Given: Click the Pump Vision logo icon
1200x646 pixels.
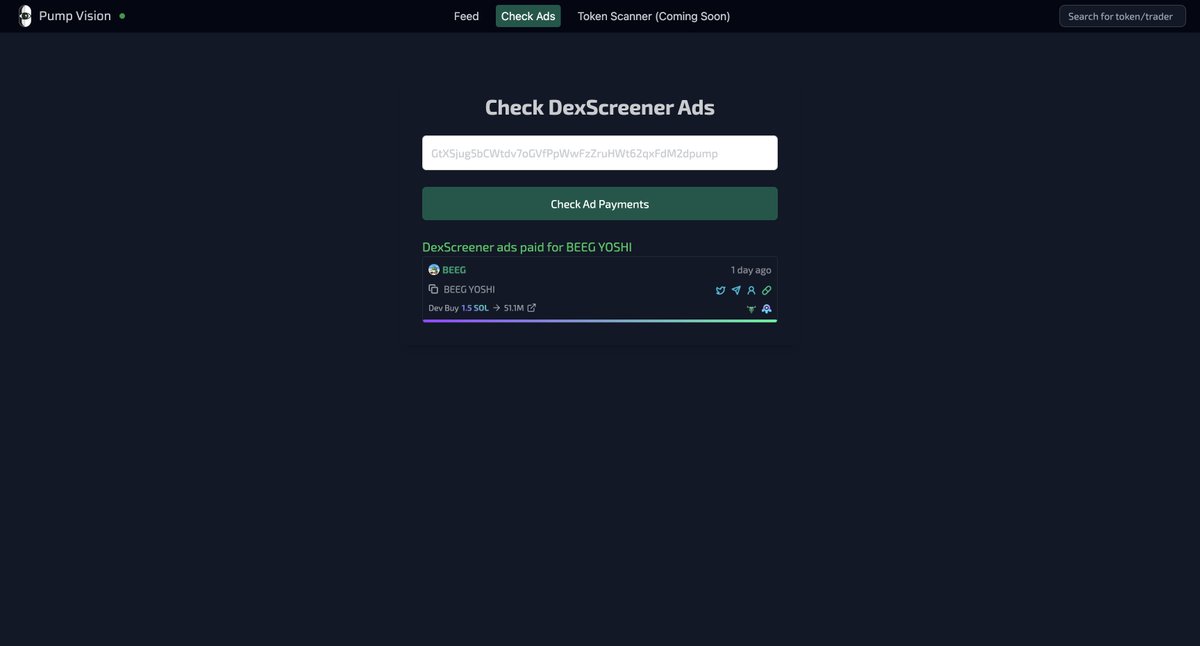Looking at the screenshot, I should point(25,16).
